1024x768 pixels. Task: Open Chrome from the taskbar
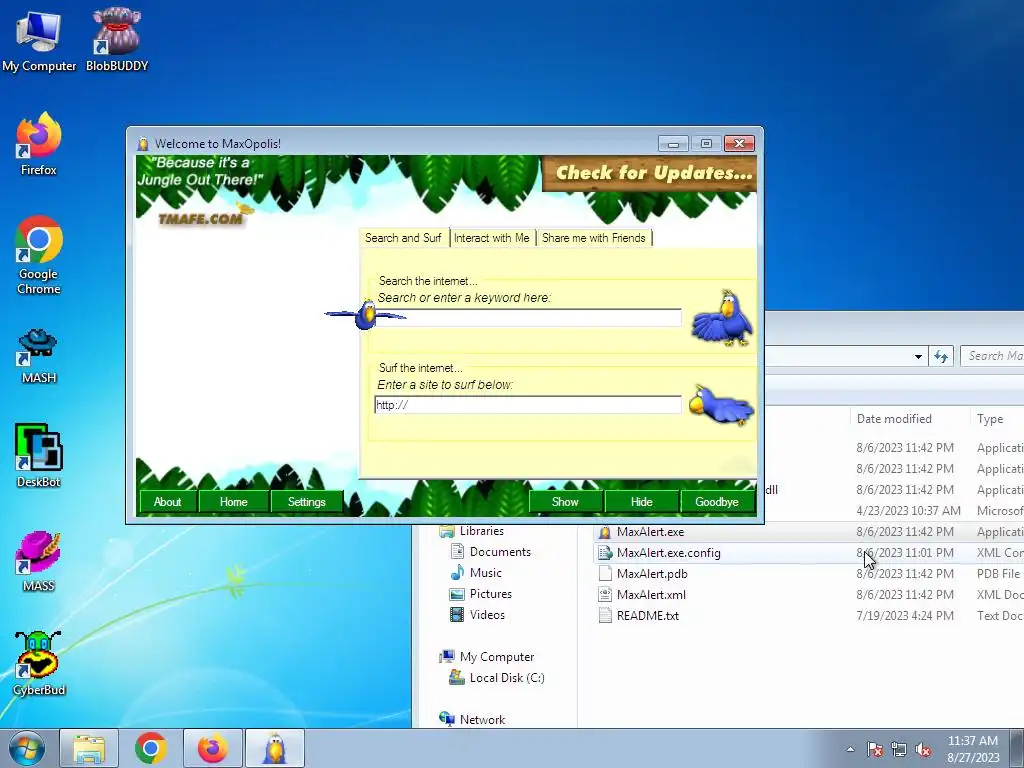(150, 748)
